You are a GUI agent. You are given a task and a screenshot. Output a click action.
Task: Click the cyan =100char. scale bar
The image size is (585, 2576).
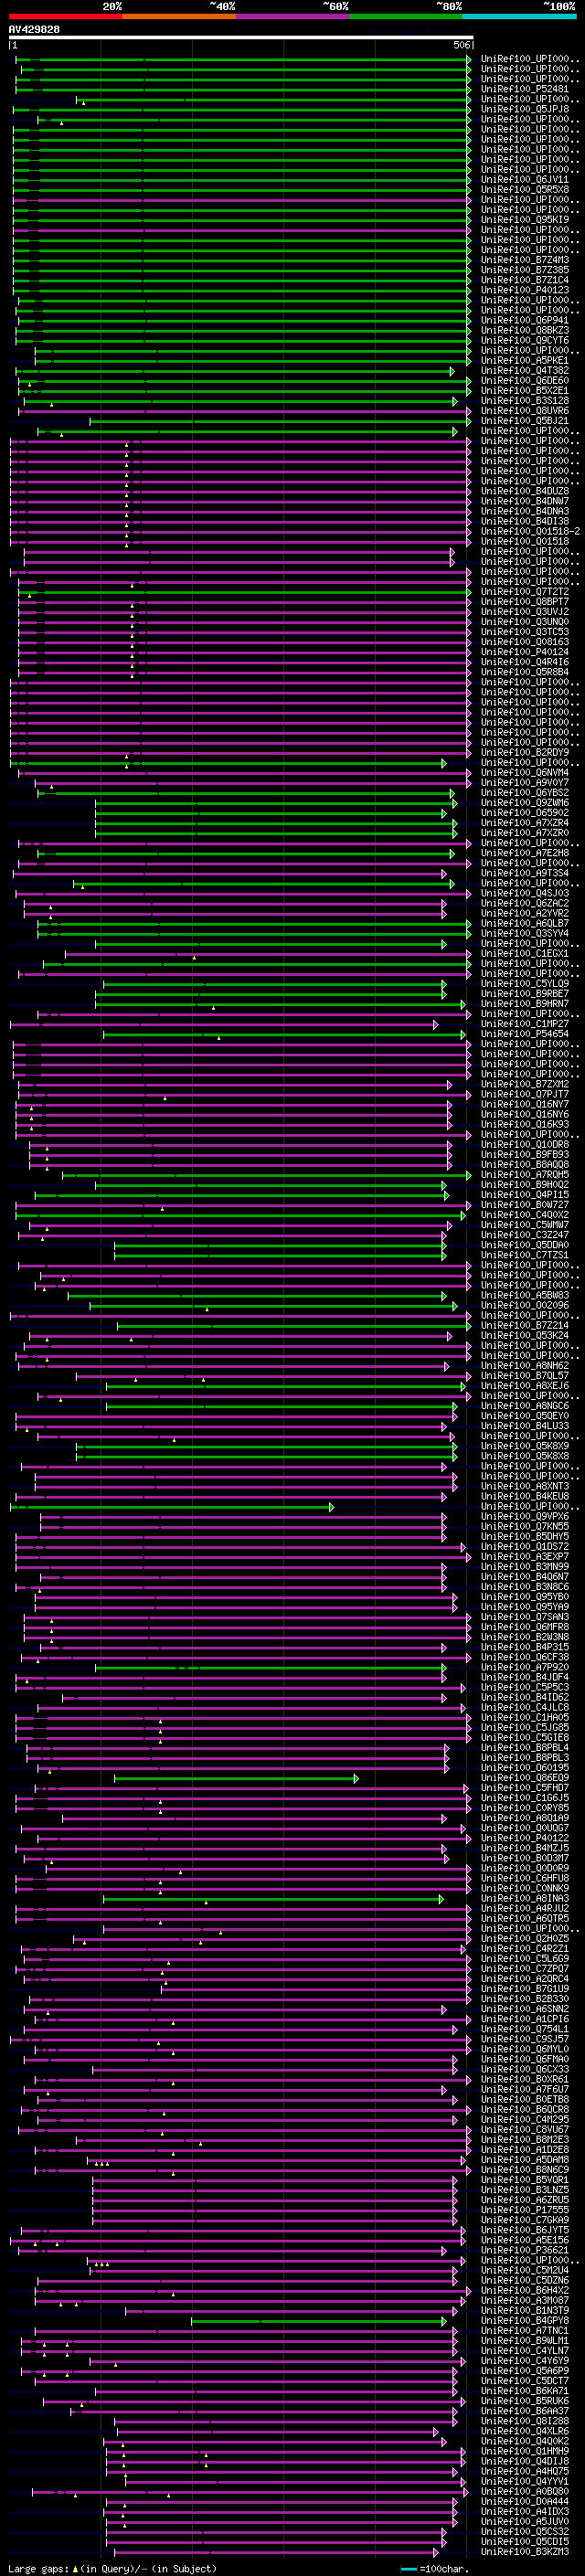point(408,2568)
